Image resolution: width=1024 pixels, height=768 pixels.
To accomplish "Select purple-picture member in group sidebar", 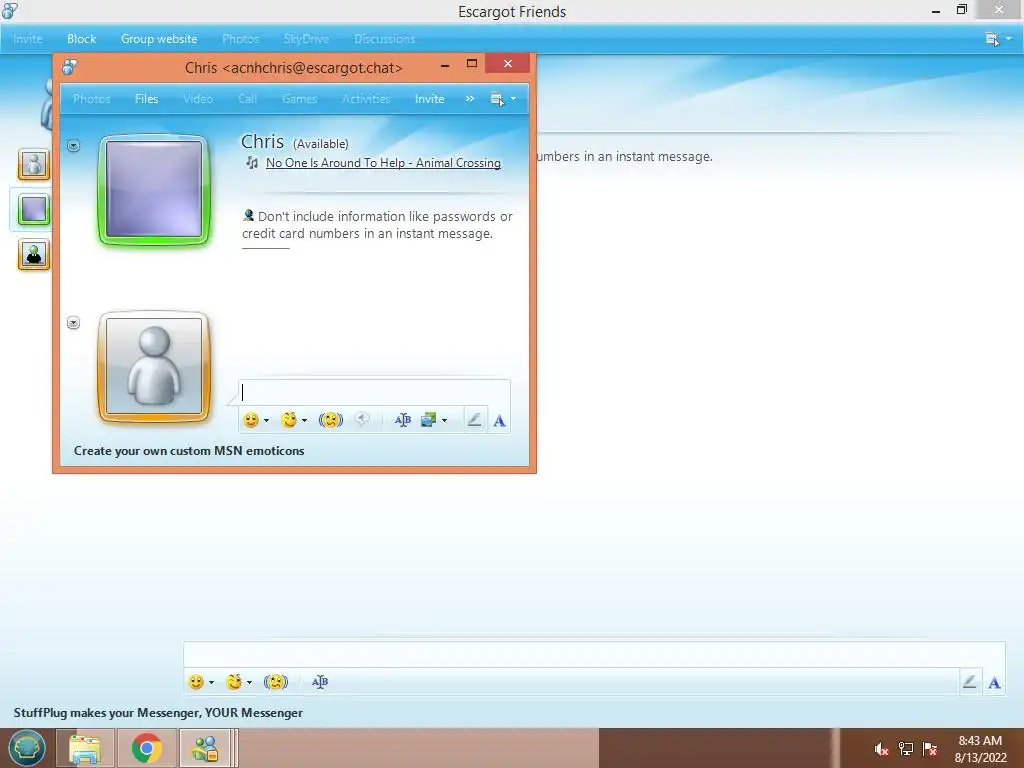I will click(33, 210).
